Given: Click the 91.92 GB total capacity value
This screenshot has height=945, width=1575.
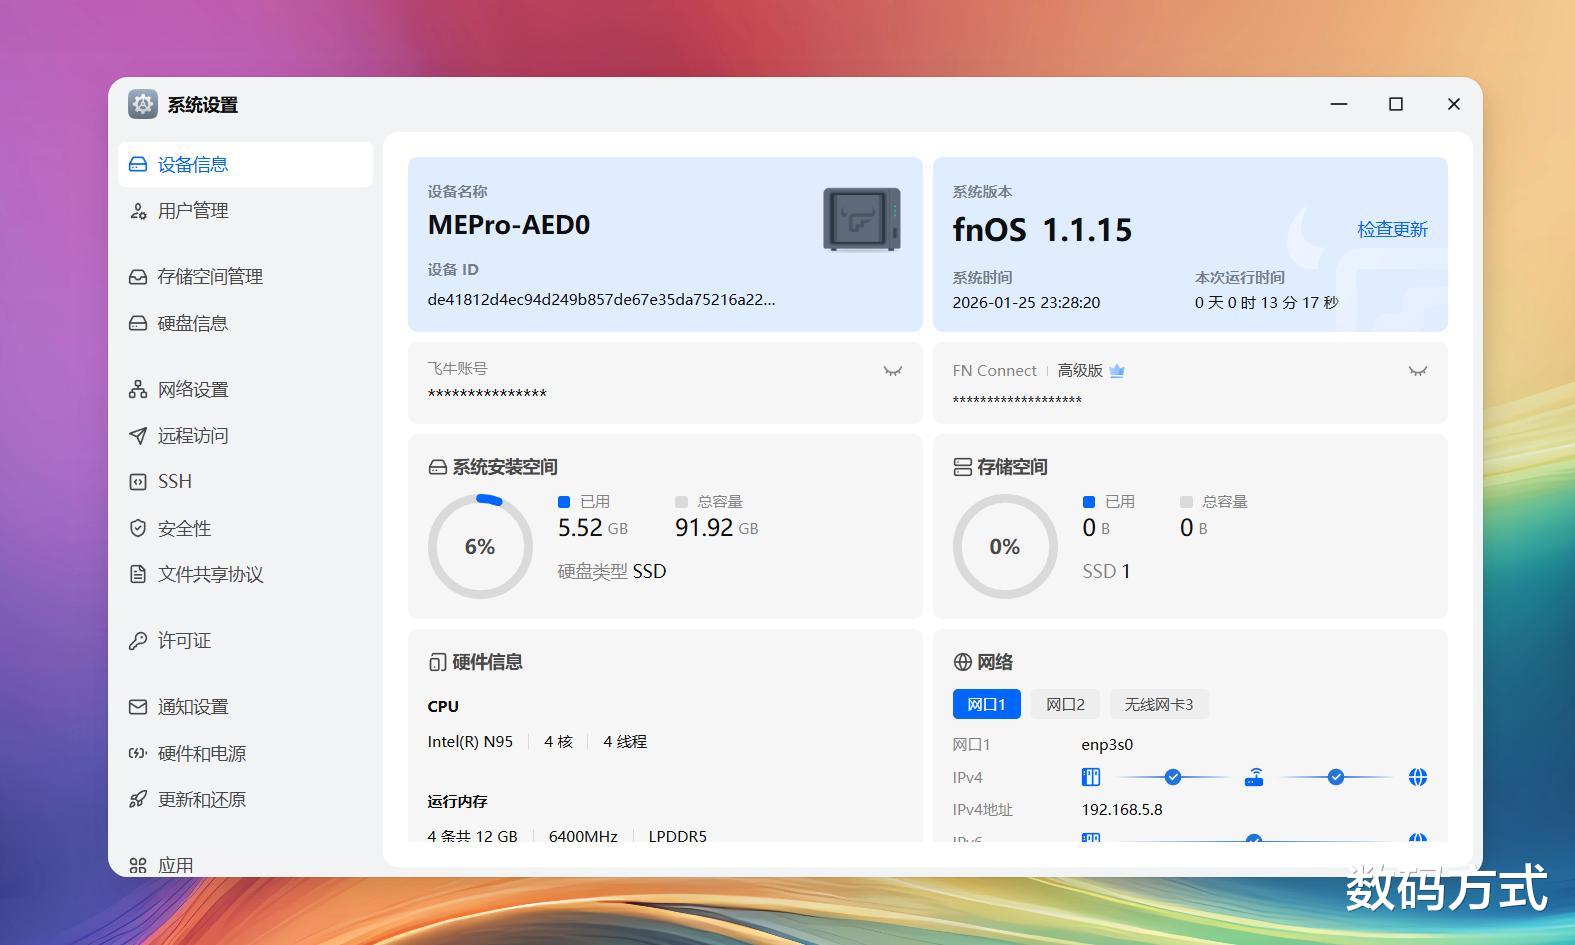Looking at the screenshot, I should click(716, 528).
